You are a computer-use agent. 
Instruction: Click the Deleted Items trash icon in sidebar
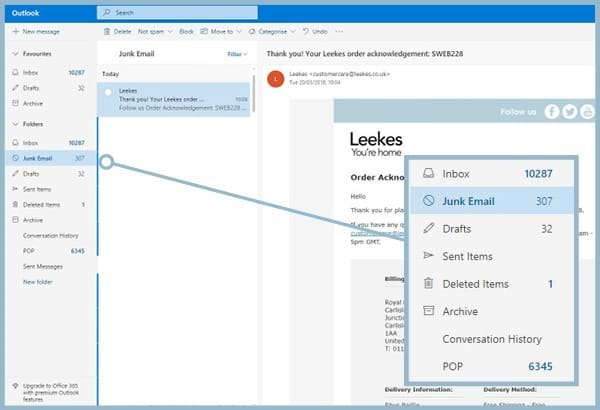15,204
